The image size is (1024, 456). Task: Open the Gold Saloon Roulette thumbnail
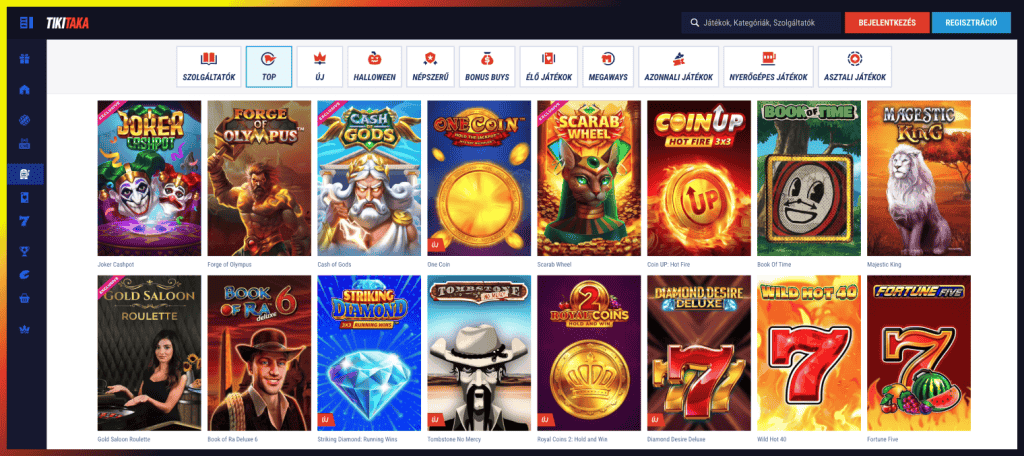click(x=150, y=353)
